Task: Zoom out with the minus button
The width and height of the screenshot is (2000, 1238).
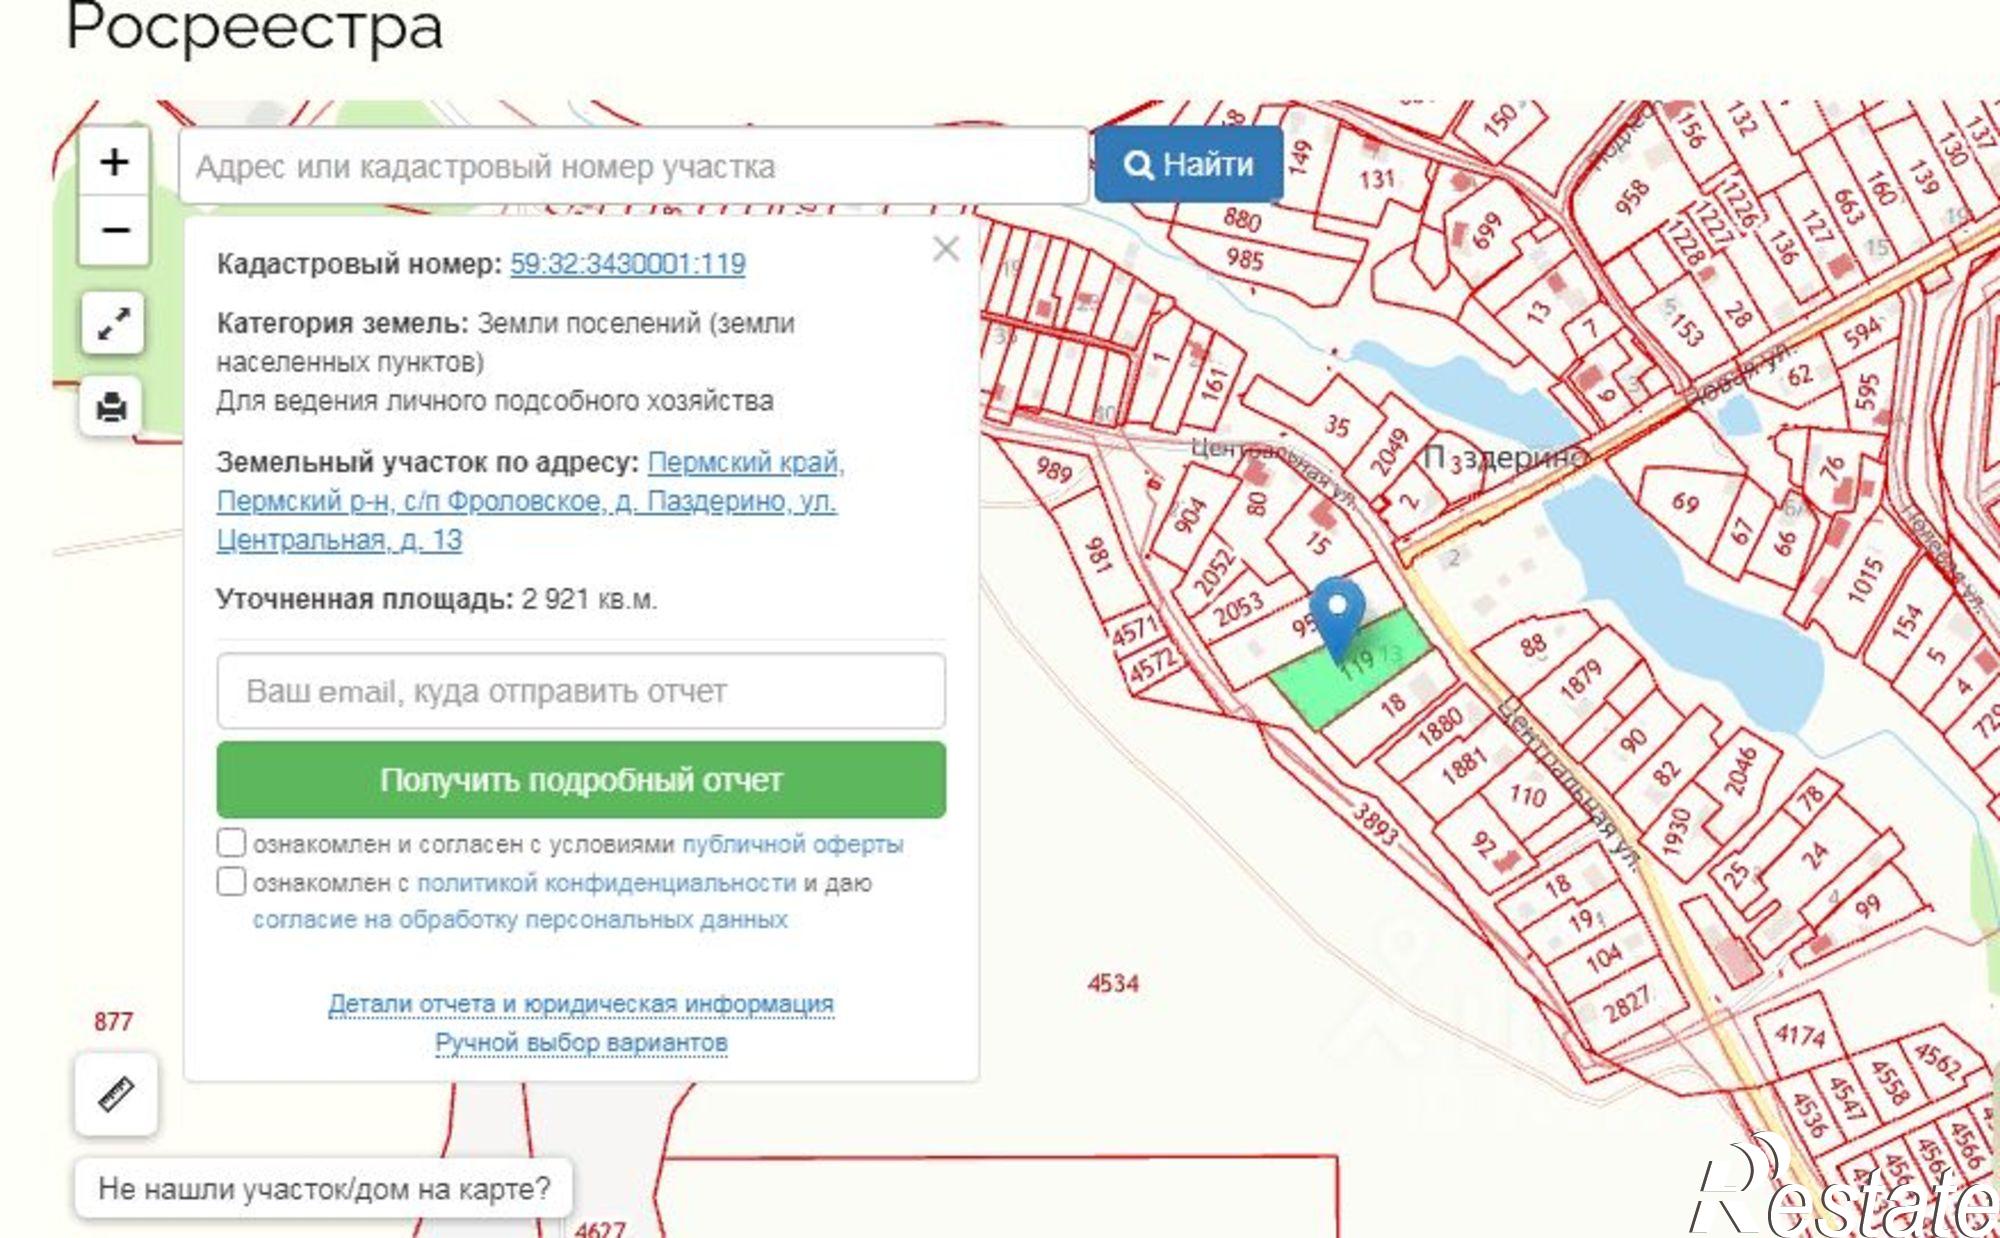Action: click(115, 231)
